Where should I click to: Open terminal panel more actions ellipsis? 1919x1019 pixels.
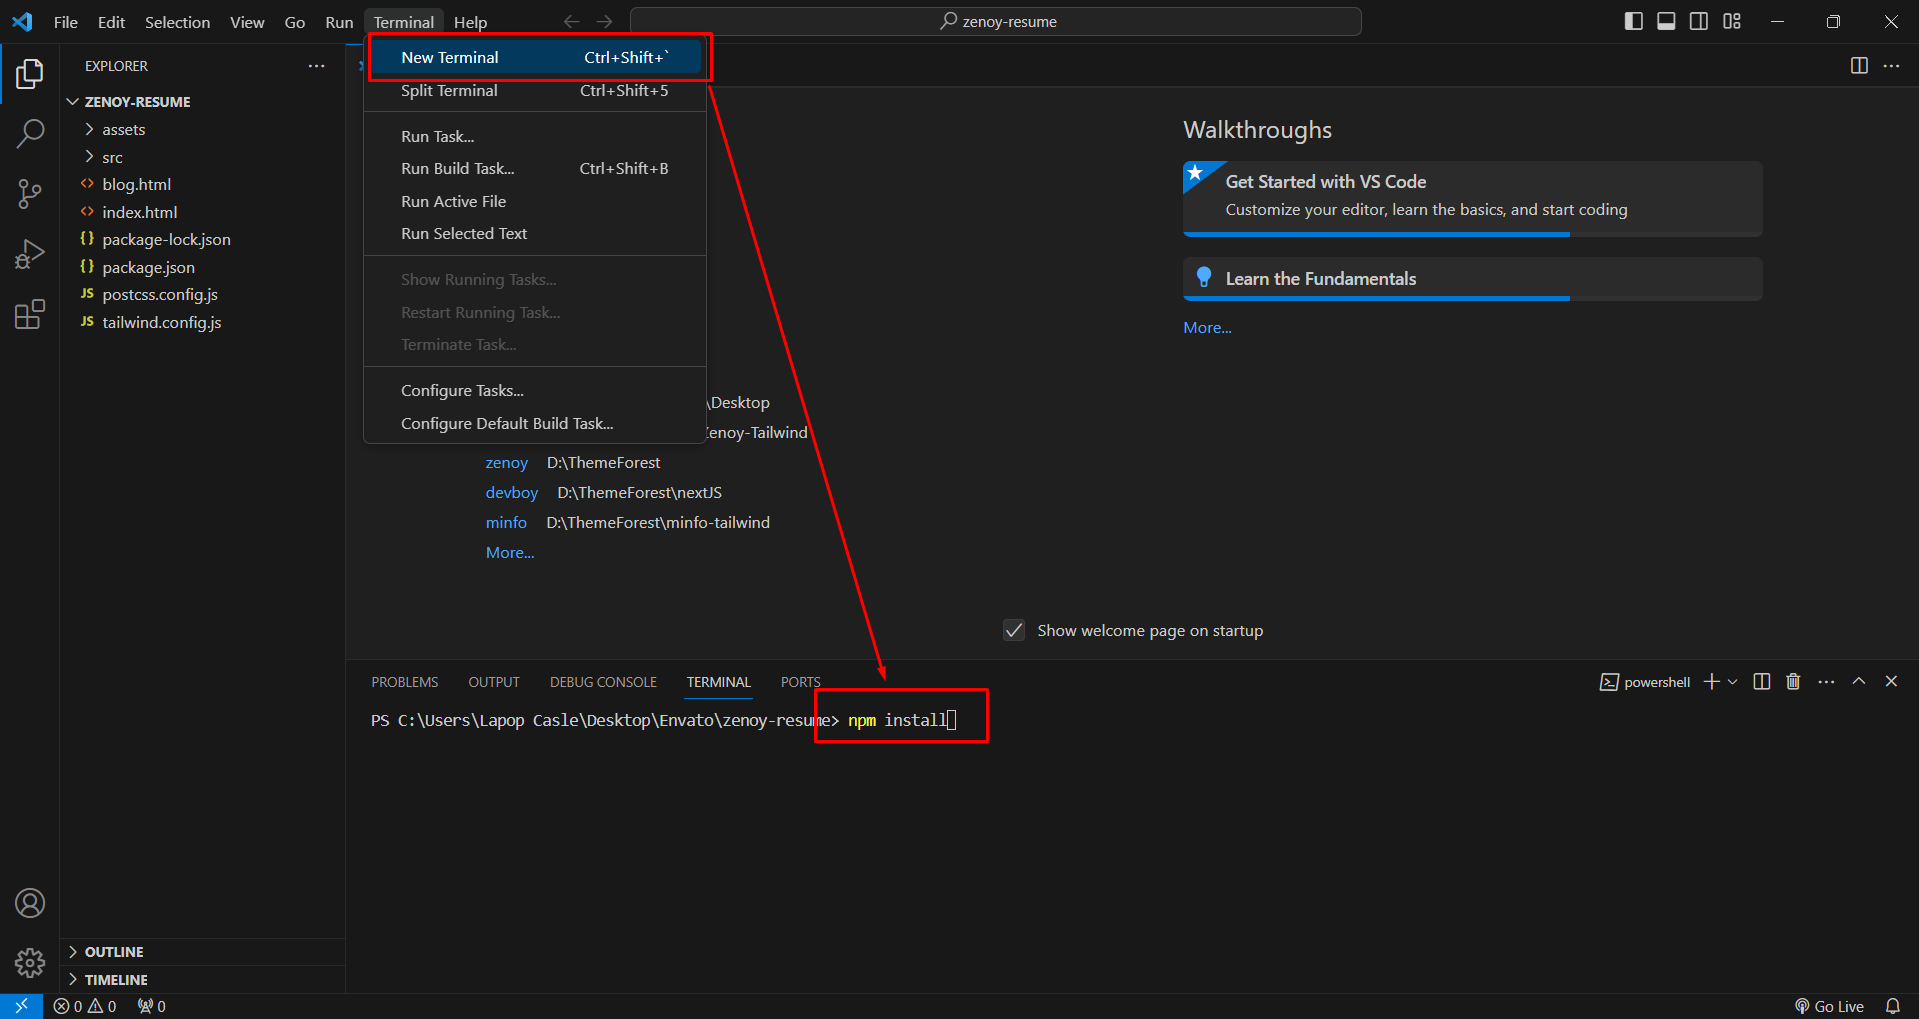[x=1826, y=682]
